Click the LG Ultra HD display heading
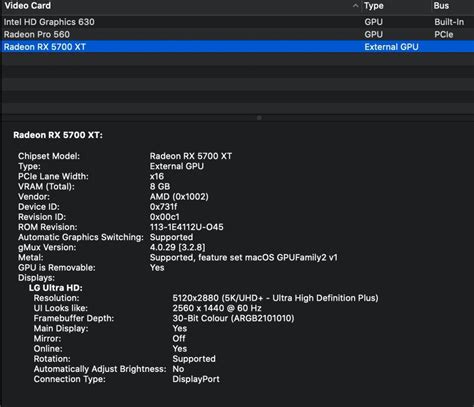 [x=55, y=288]
